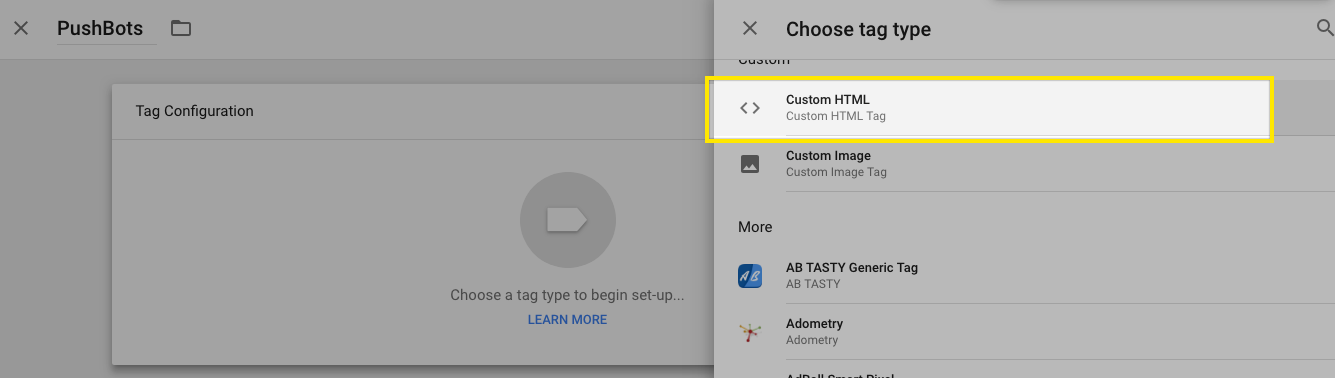This screenshot has width=1335, height=378.
Task: Open the LEARN MORE link
Action: [567, 320]
